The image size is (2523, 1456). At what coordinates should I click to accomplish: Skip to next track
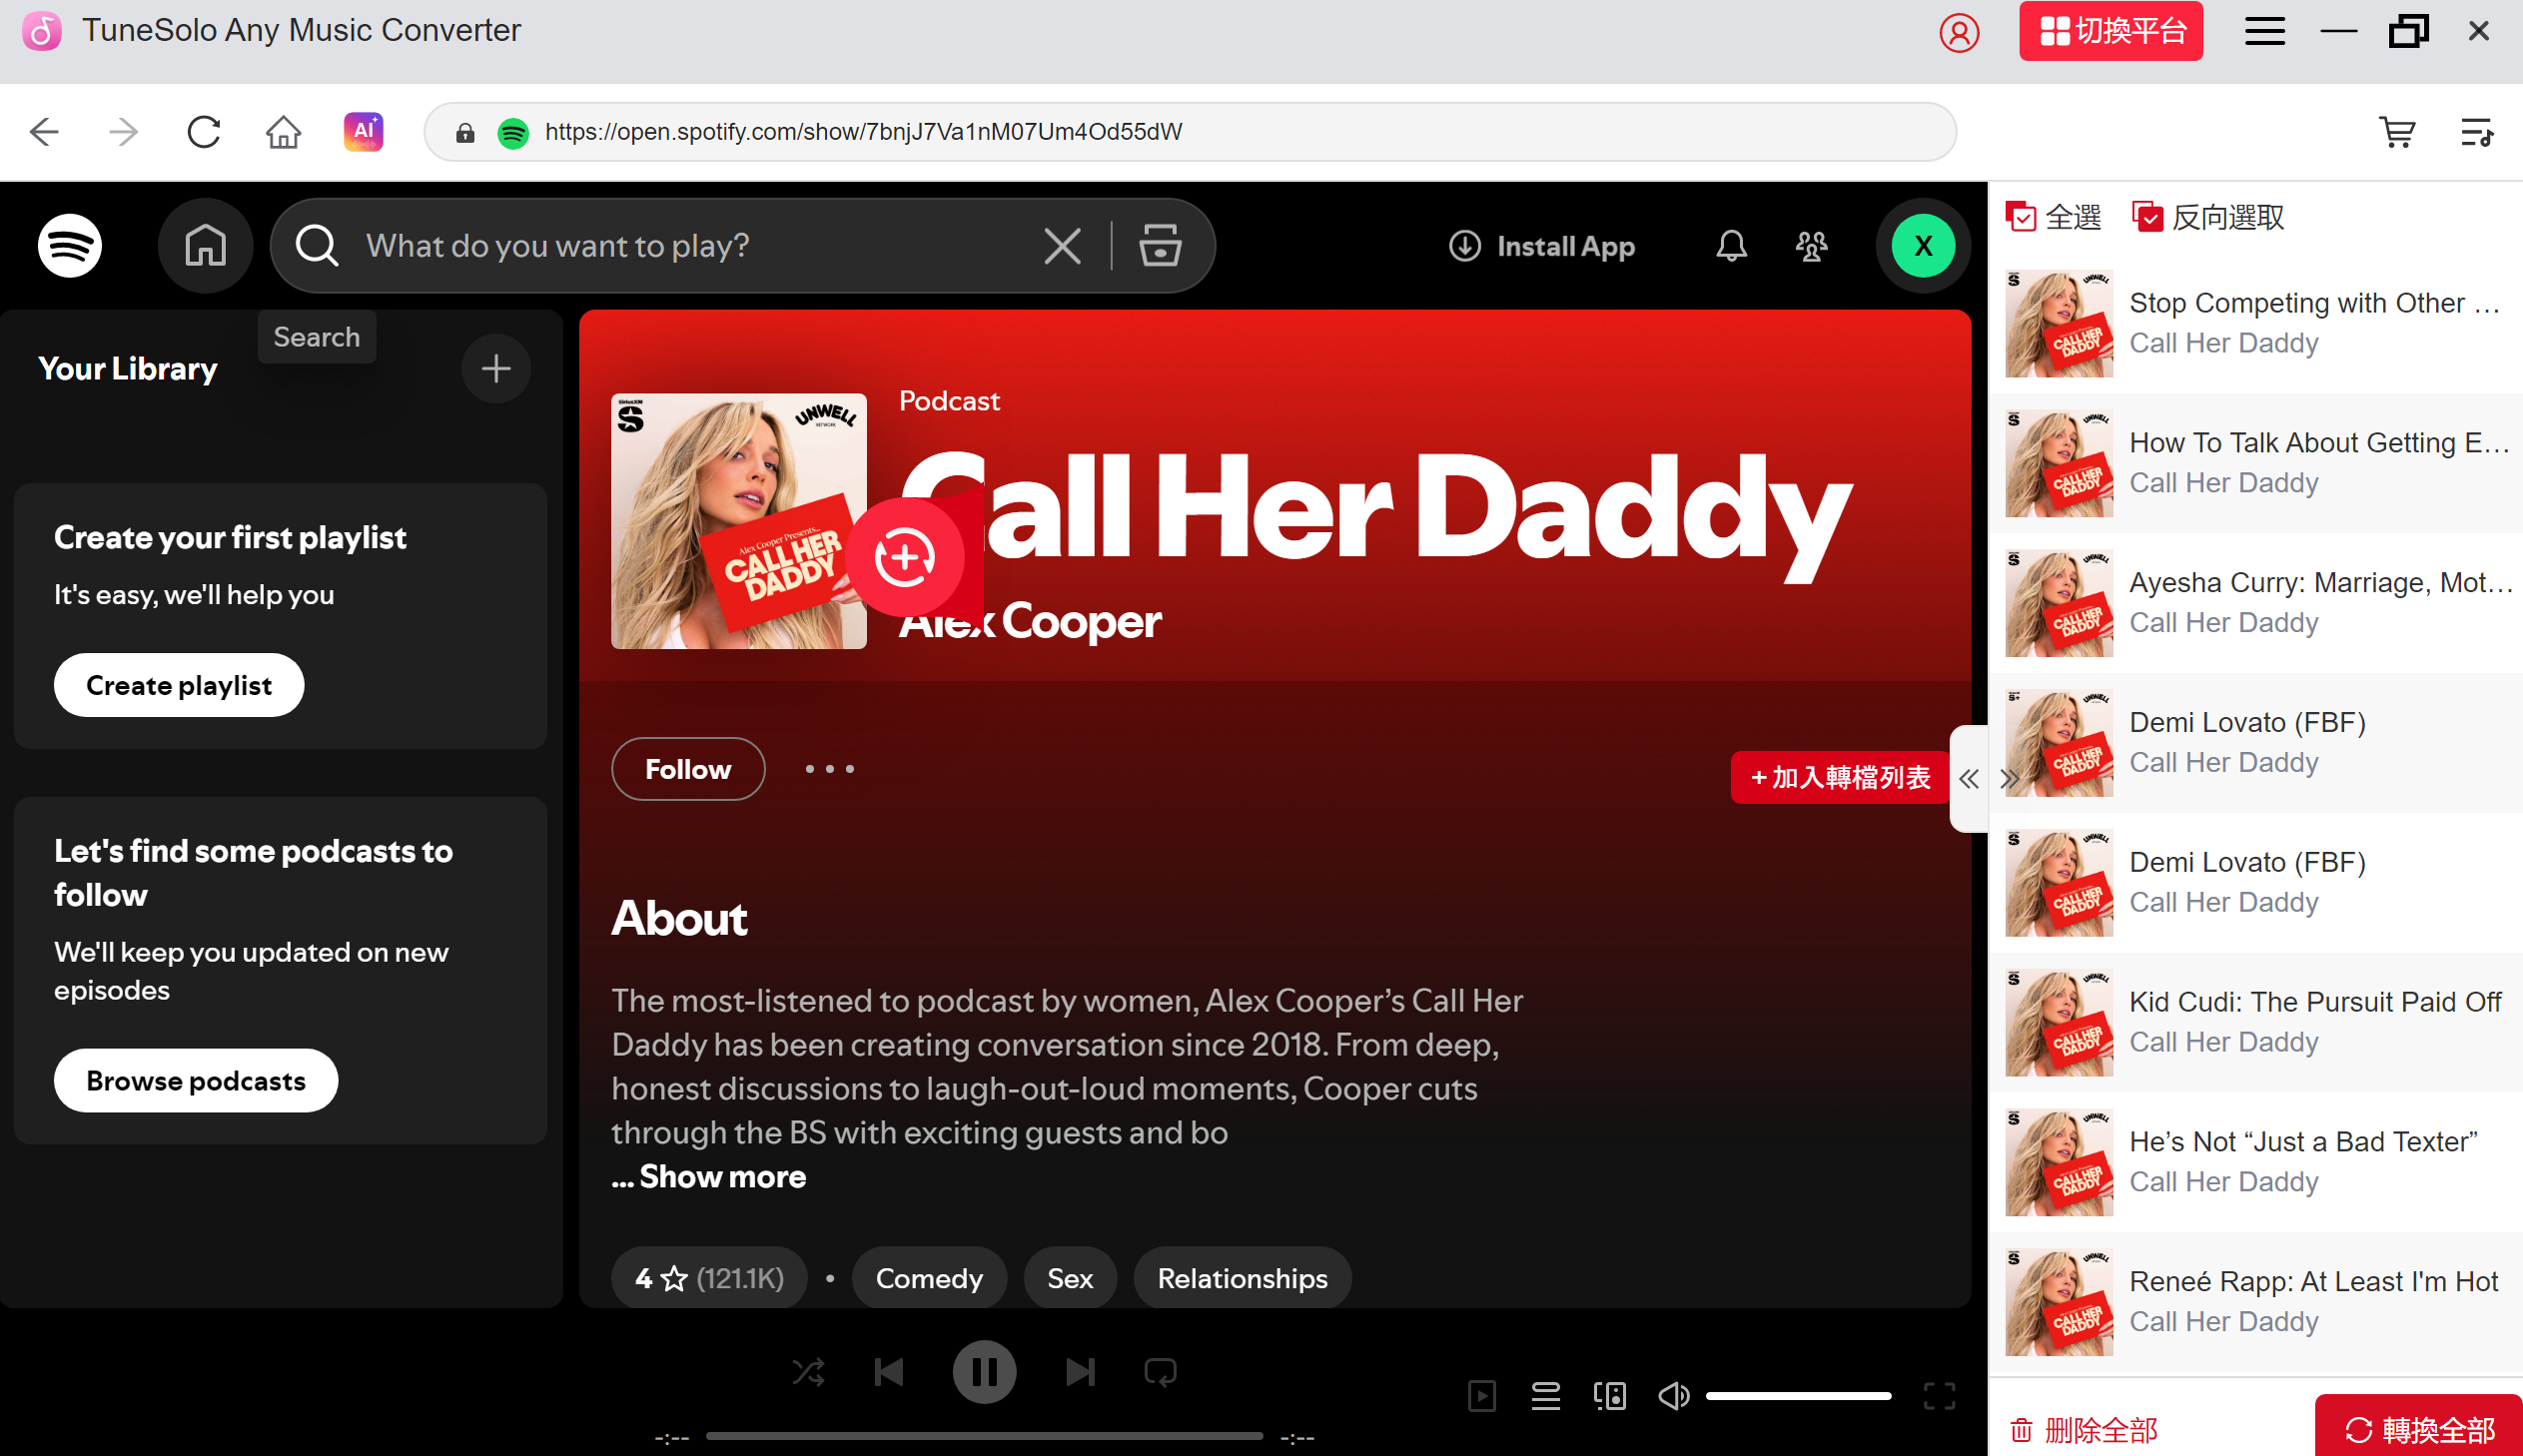tap(1080, 1372)
